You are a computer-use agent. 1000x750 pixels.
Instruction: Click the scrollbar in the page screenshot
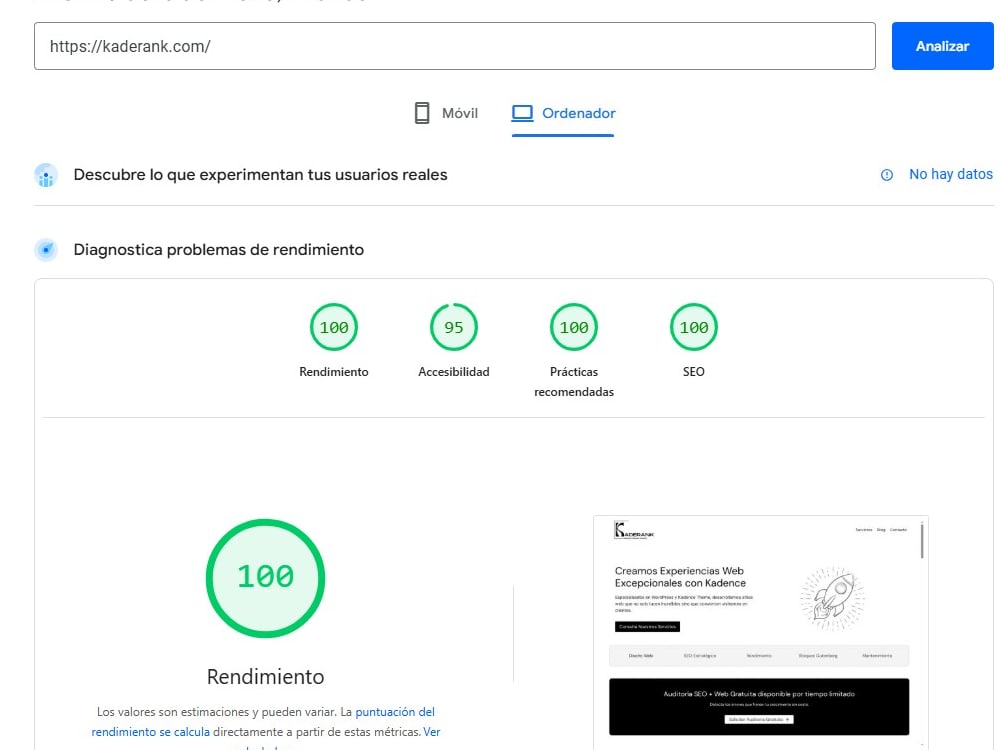click(x=922, y=540)
